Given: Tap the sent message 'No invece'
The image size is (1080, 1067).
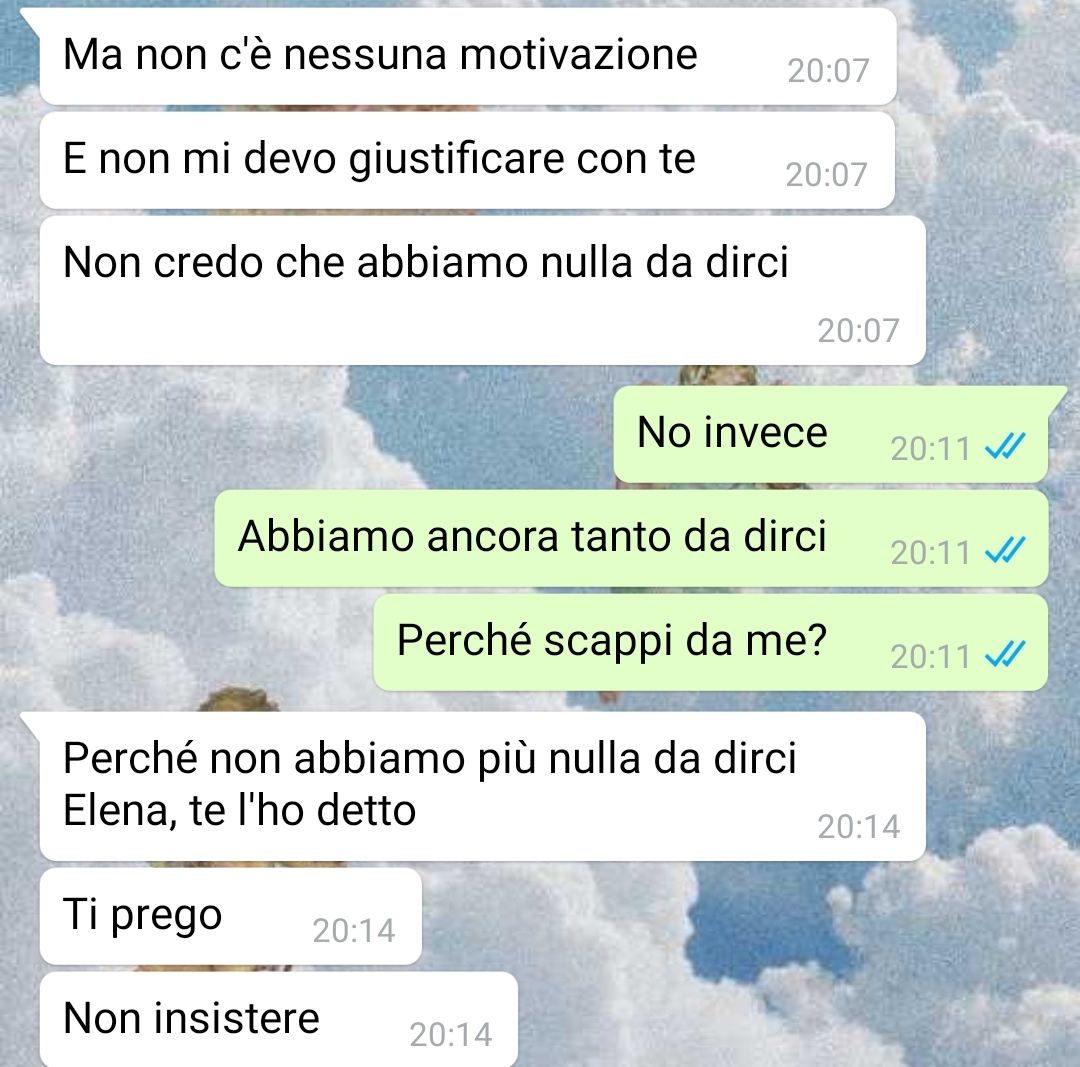Looking at the screenshot, I should pos(831,434).
